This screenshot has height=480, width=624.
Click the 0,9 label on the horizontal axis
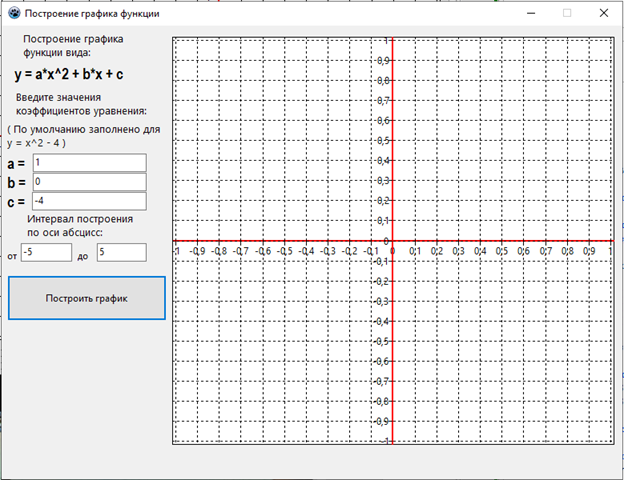click(x=589, y=251)
